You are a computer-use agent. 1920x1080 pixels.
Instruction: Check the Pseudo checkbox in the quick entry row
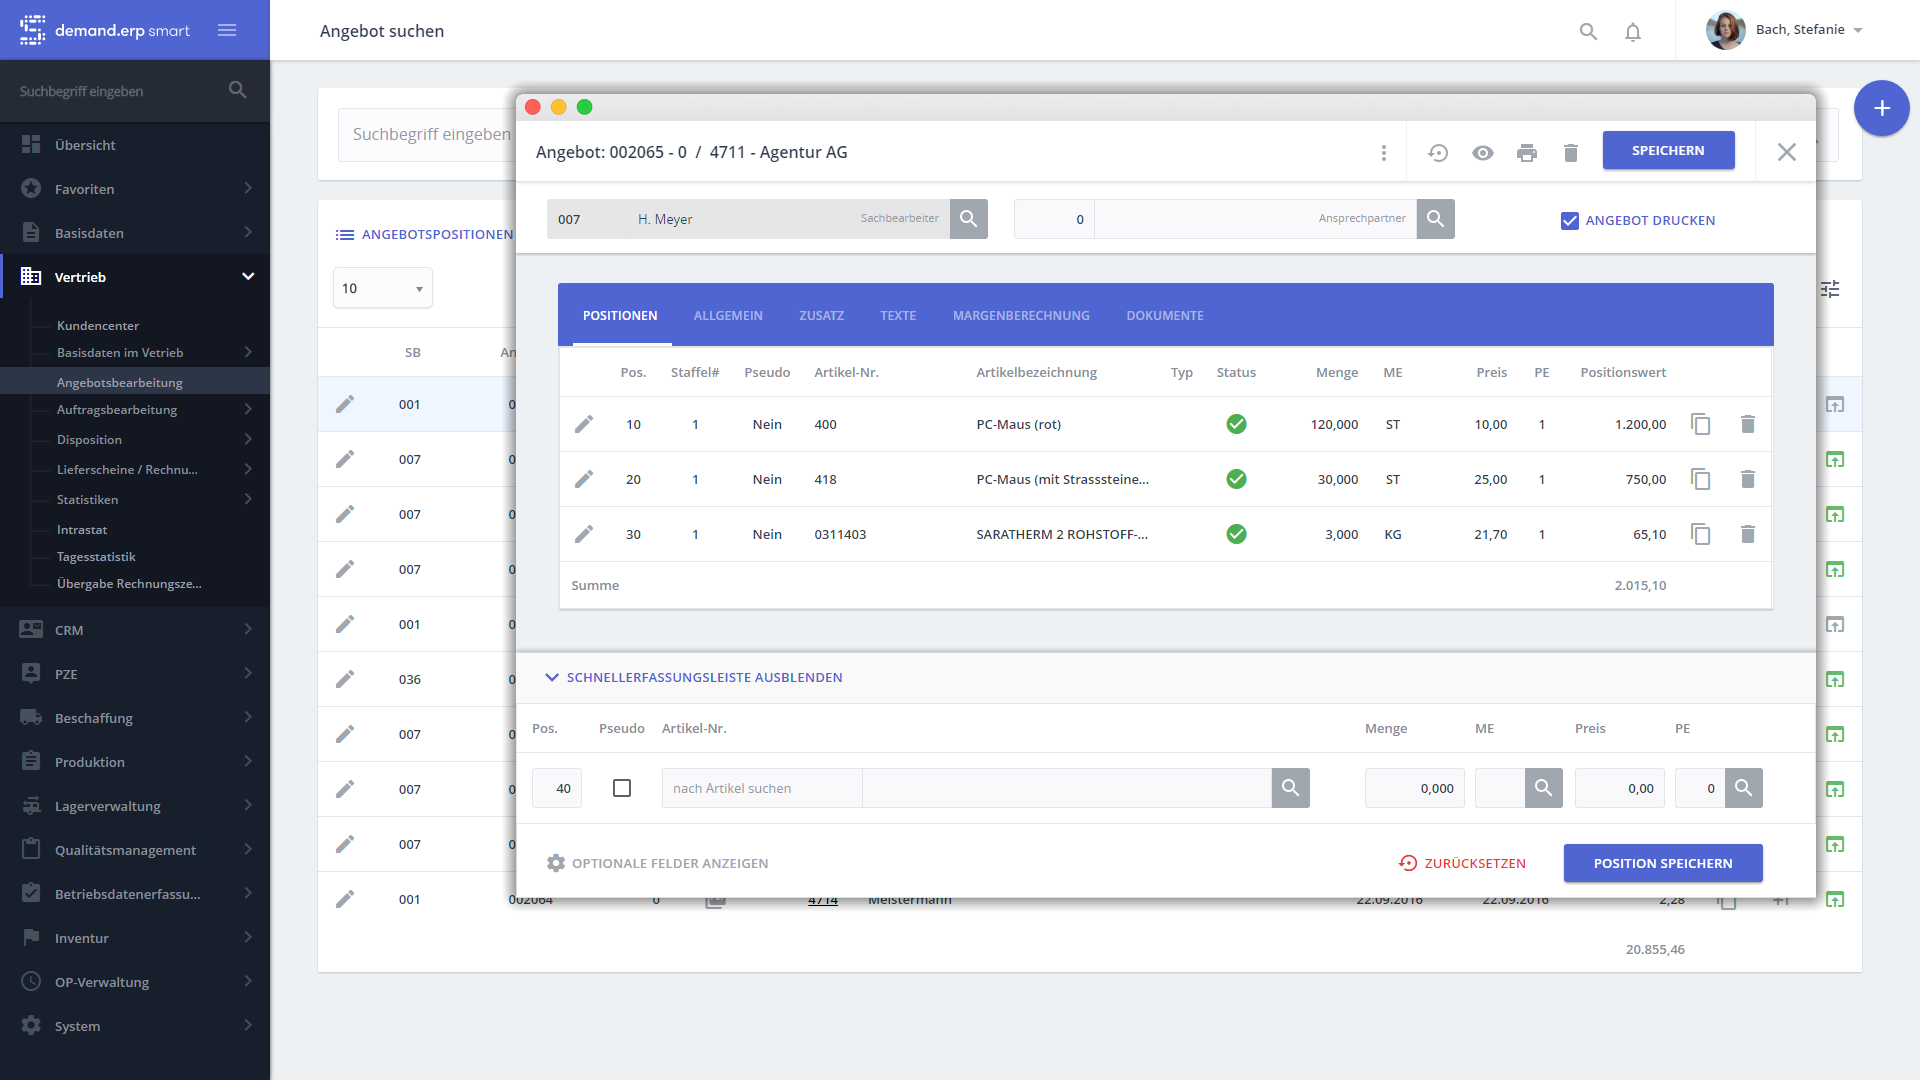(x=622, y=788)
